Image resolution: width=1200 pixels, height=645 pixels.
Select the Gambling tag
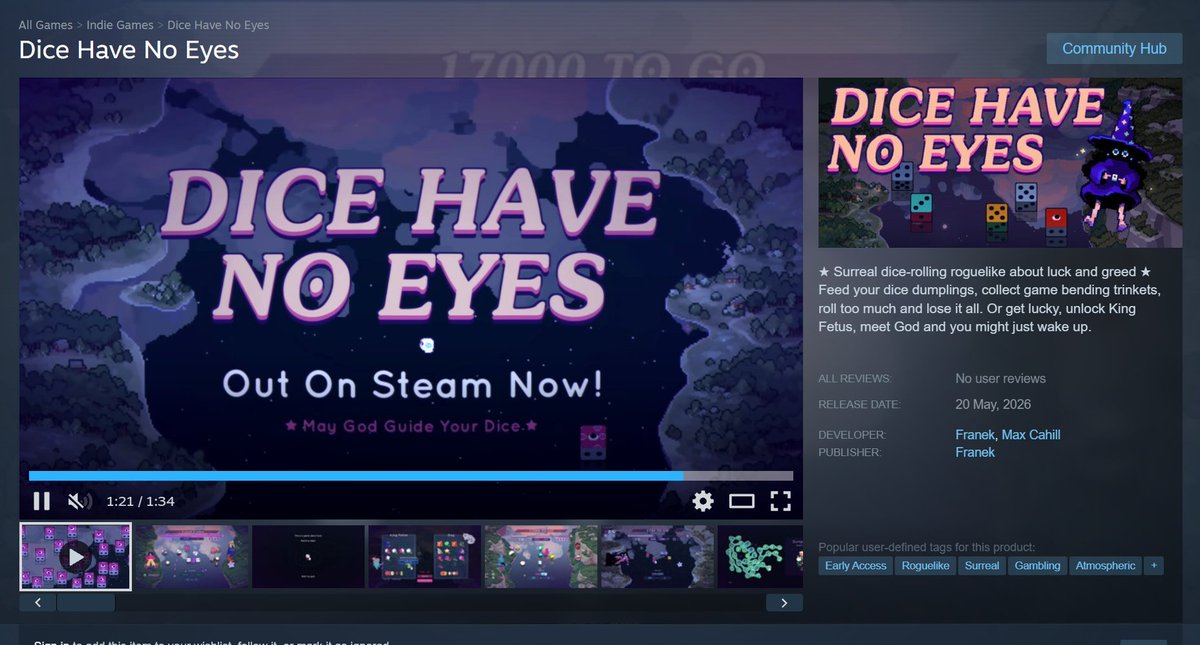click(x=1038, y=566)
